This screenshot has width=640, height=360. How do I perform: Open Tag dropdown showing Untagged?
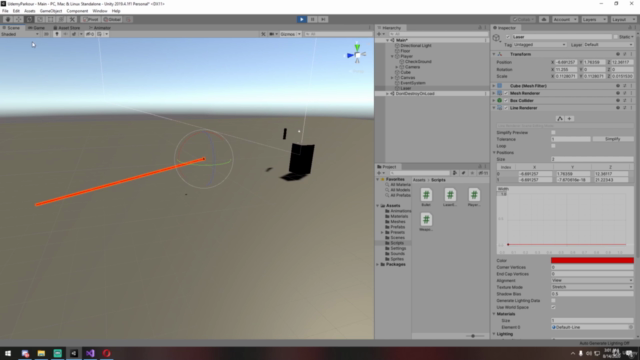pyautogui.click(x=540, y=44)
